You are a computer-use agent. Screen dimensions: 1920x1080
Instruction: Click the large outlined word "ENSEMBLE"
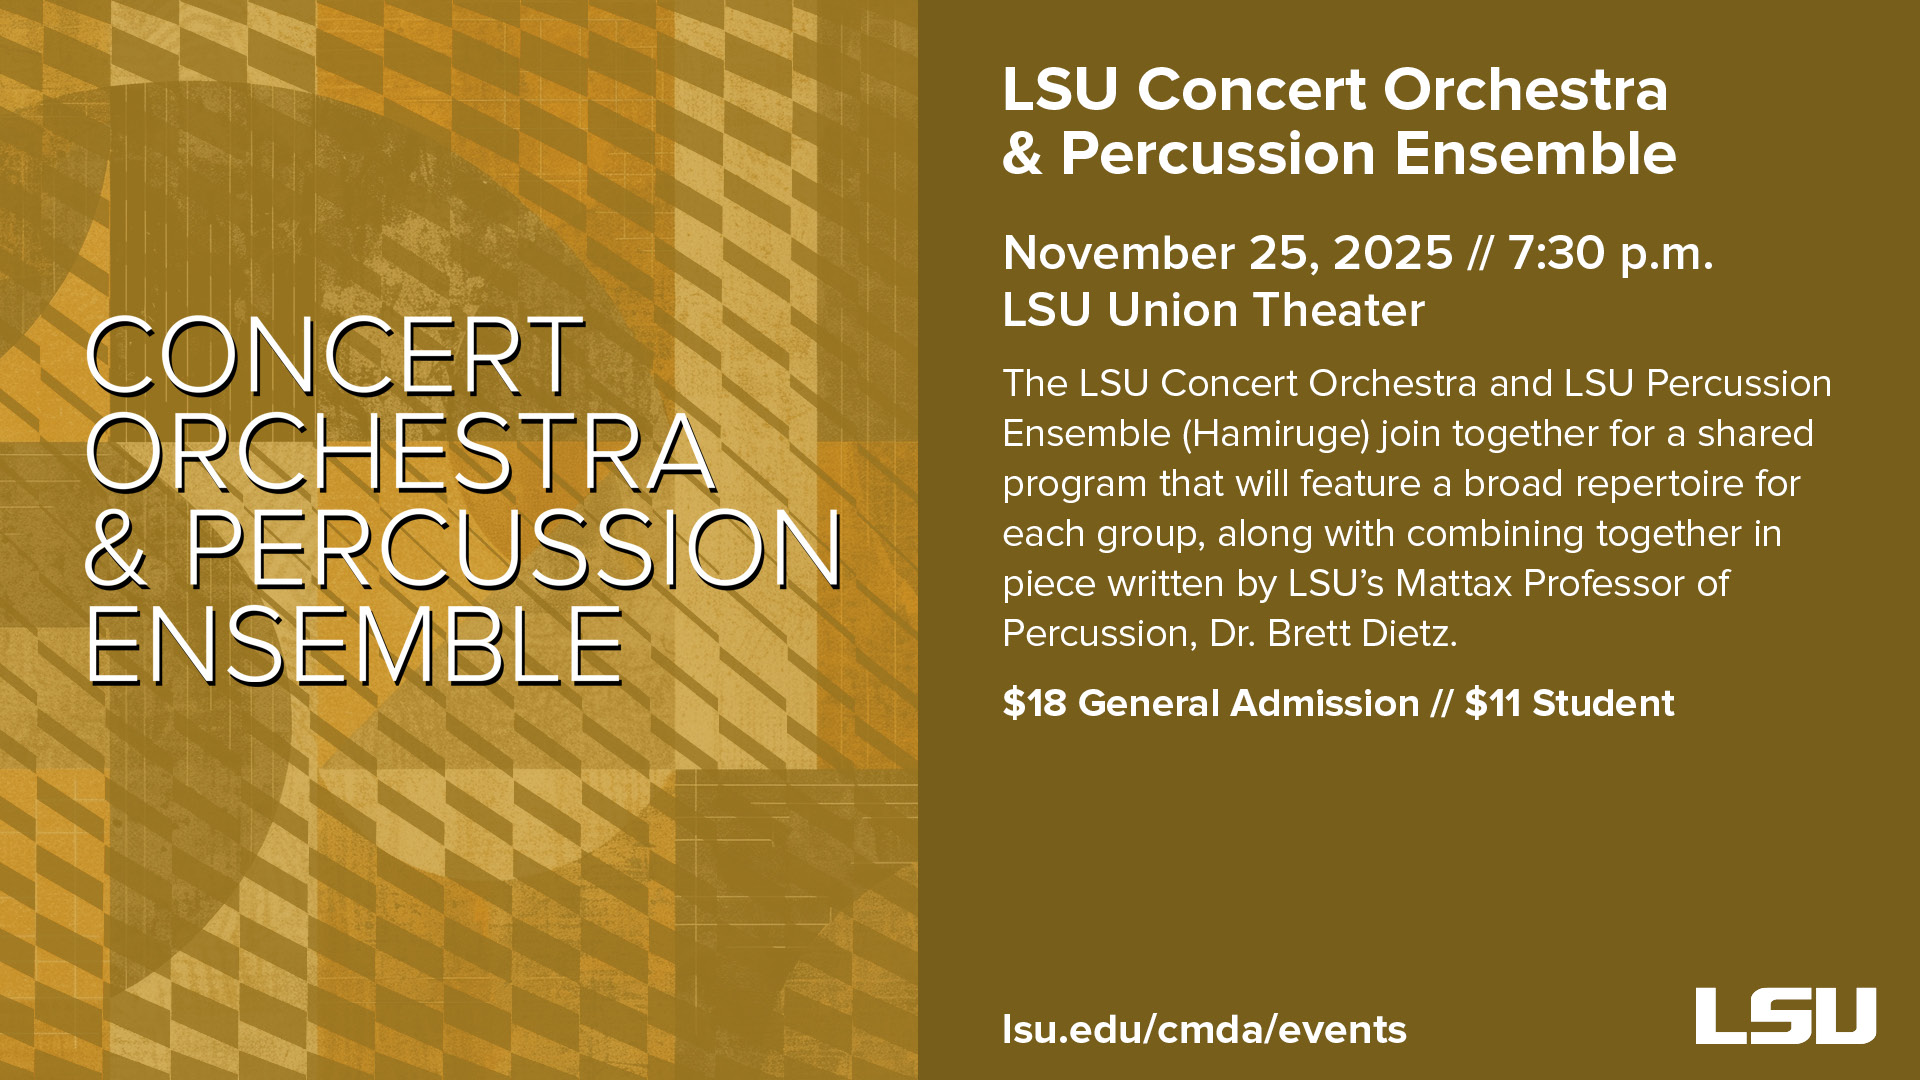click(356, 645)
